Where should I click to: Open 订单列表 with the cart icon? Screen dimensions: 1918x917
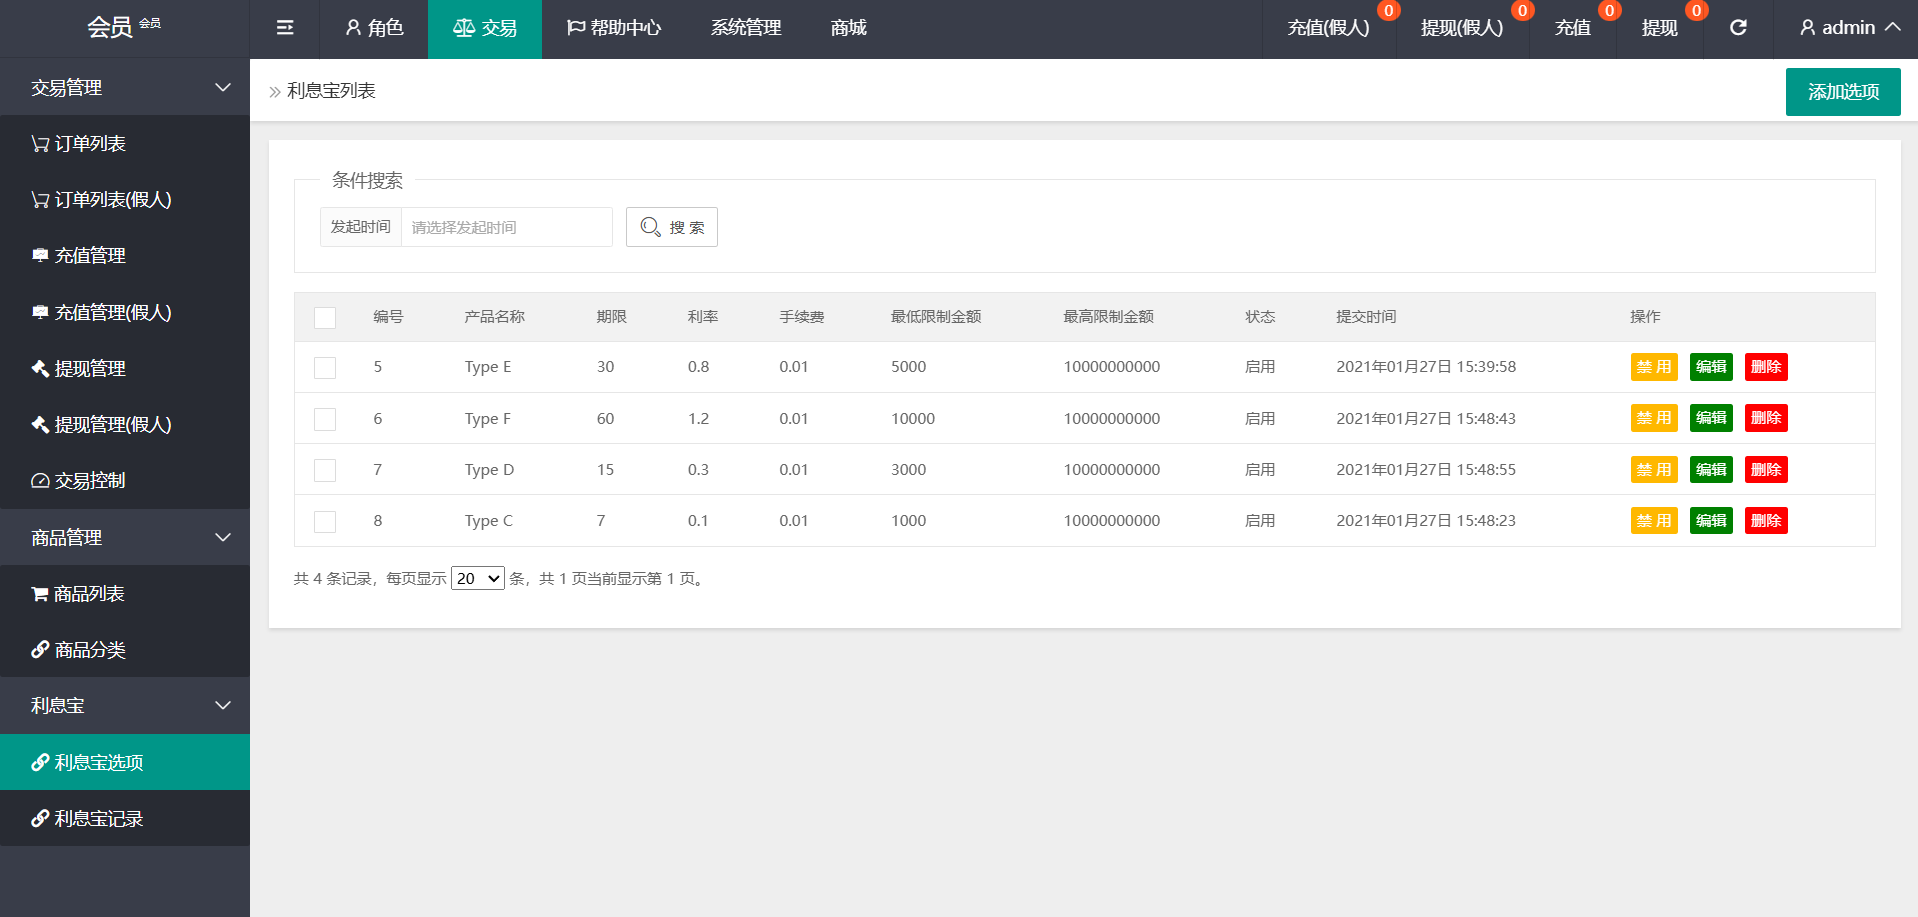pyautogui.click(x=90, y=144)
